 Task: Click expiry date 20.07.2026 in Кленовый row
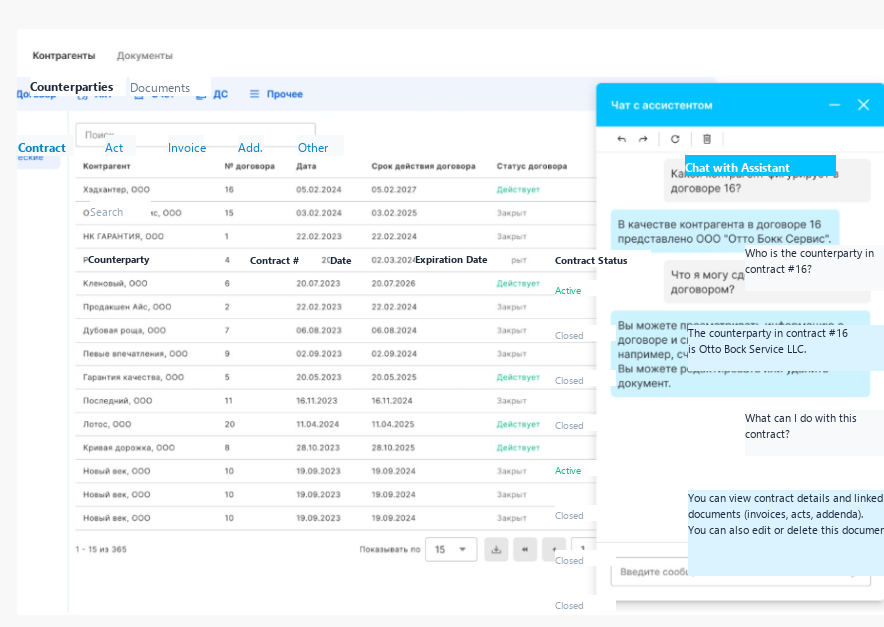(x=394, y=284)
